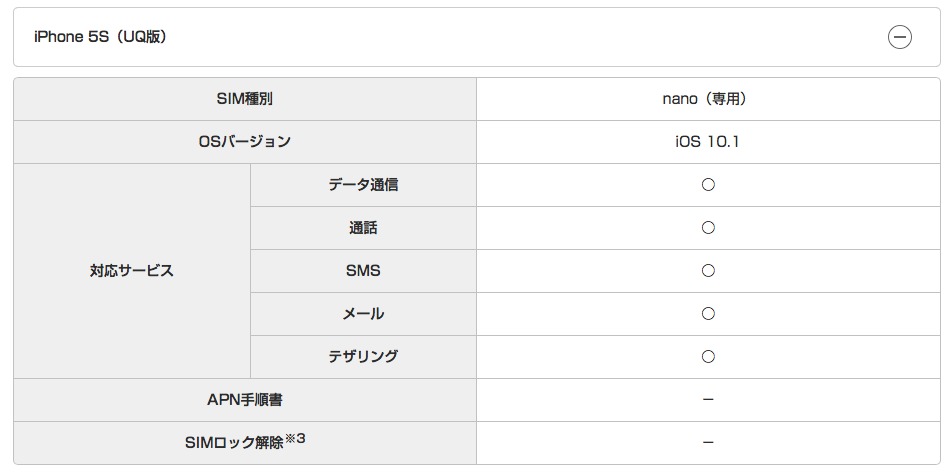Click the circle mark for メール
Viewport: 945px width, 476px height.
(x=708, y=314)
